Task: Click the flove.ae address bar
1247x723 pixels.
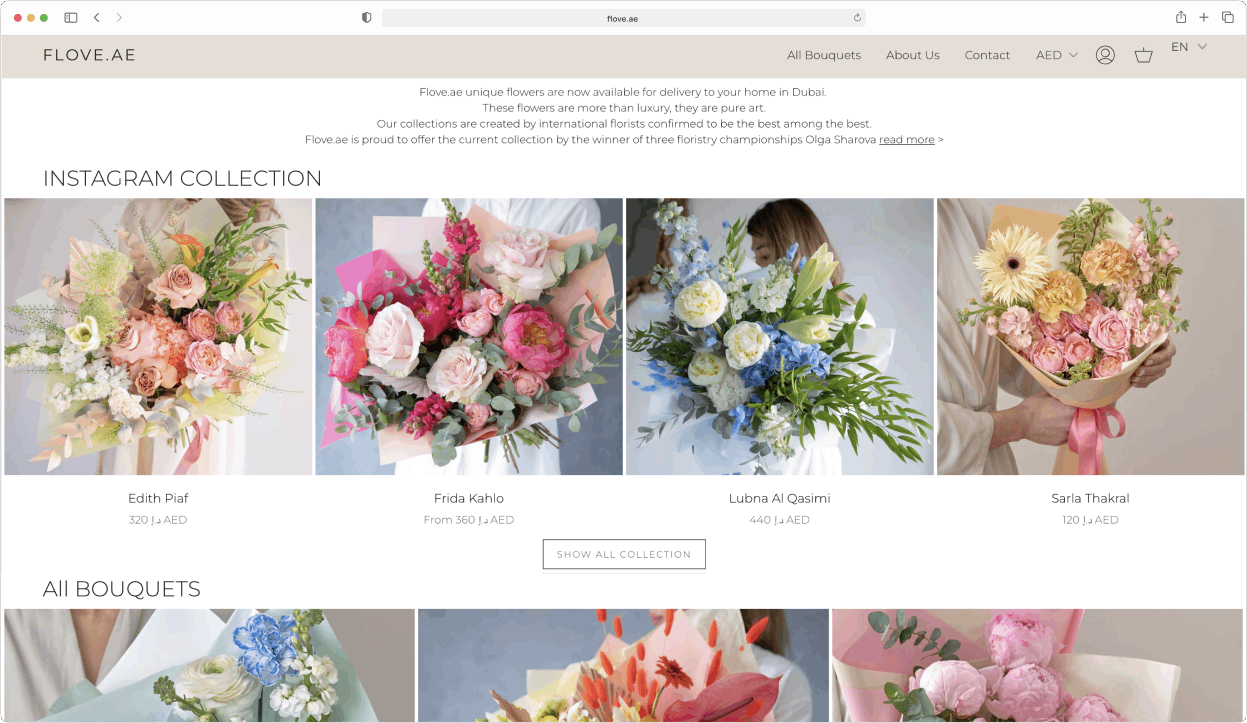Action: [x=623, y=18]
